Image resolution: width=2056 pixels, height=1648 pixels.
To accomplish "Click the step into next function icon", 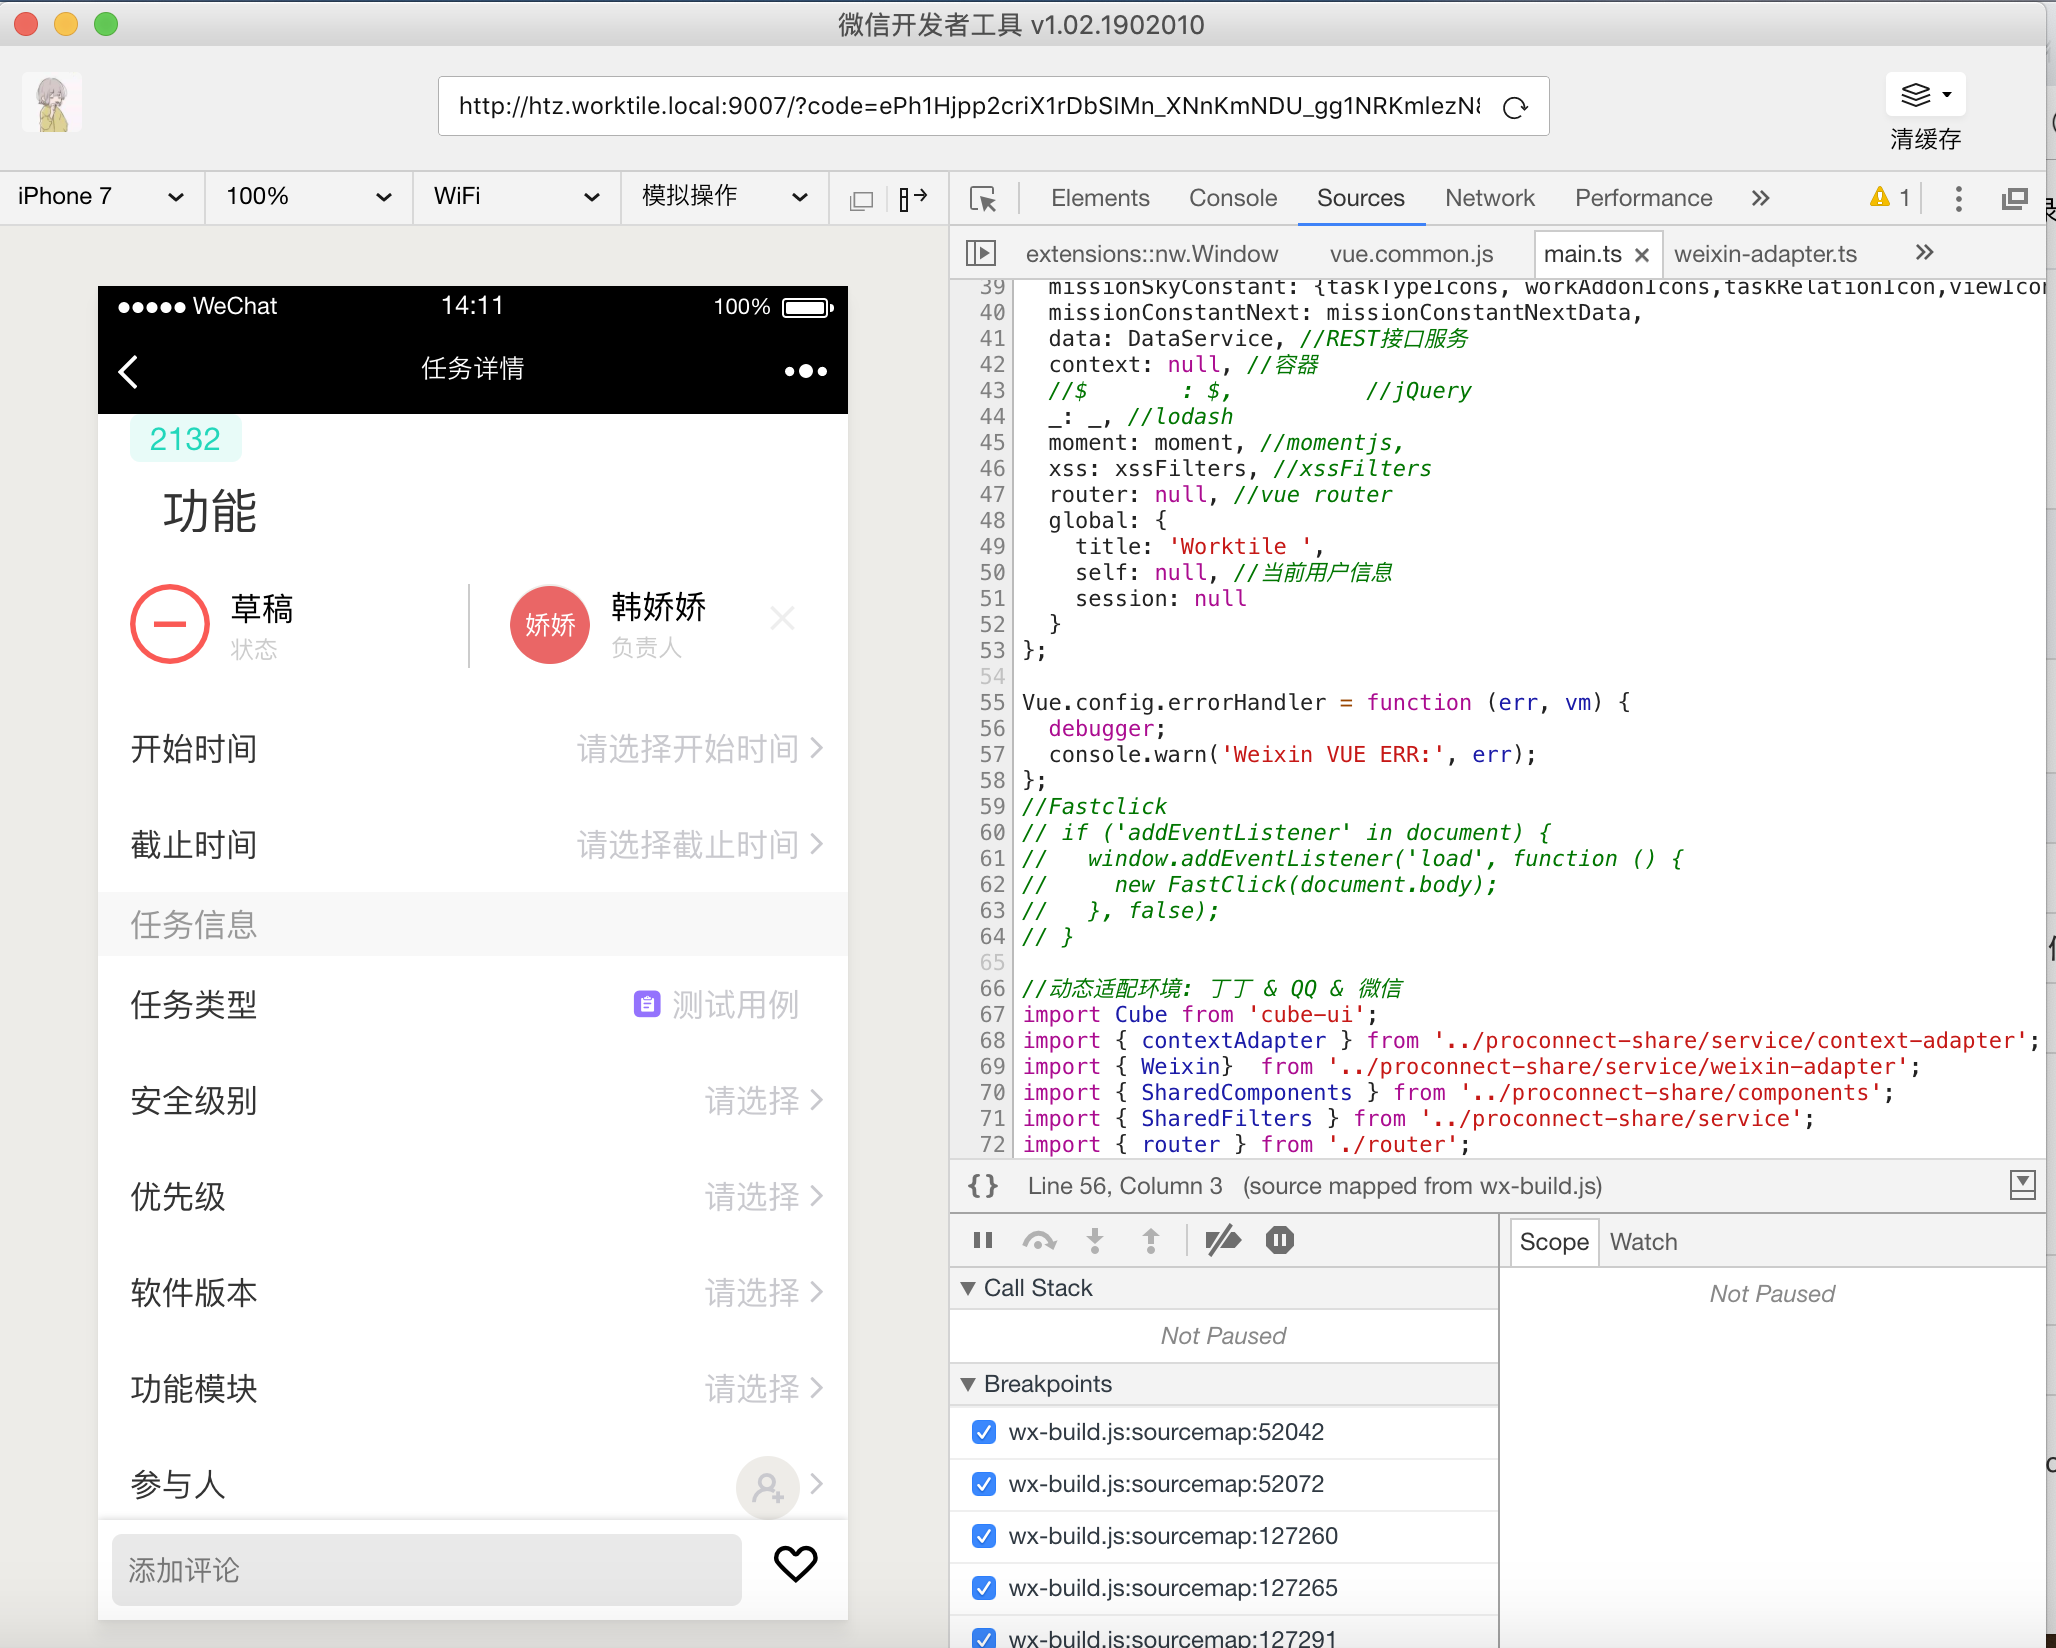I will [x=1094, y=1243].
